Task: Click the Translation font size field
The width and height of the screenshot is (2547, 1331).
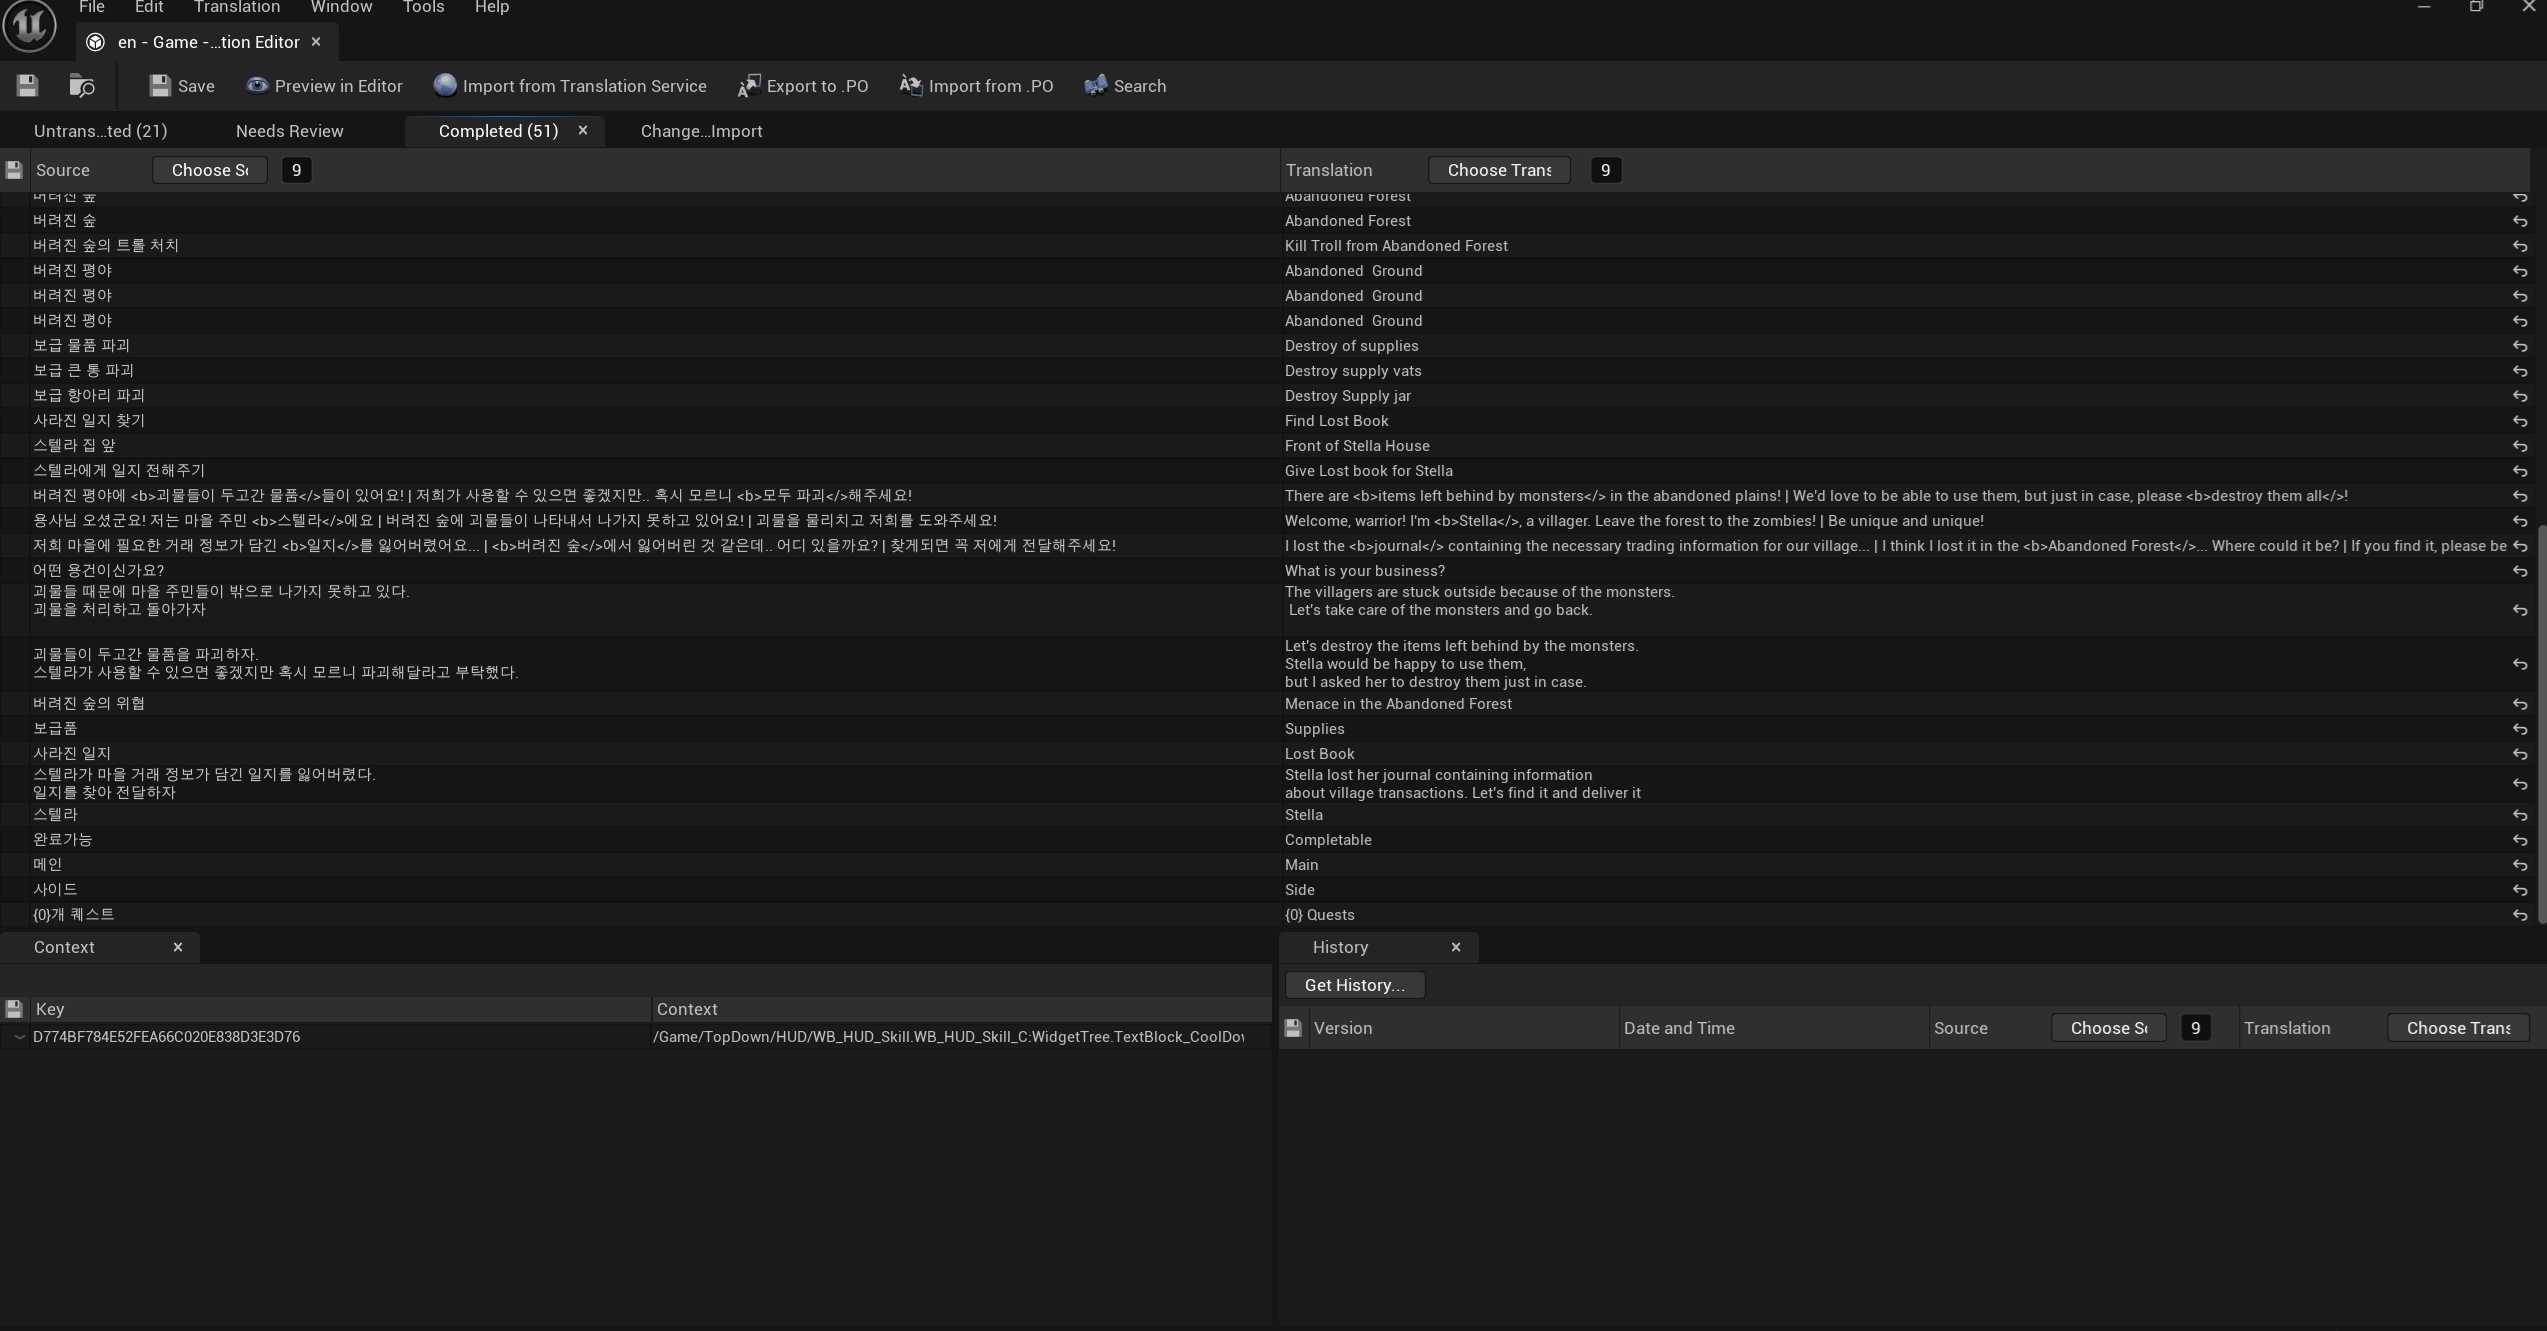Action: click(1605, 170)
